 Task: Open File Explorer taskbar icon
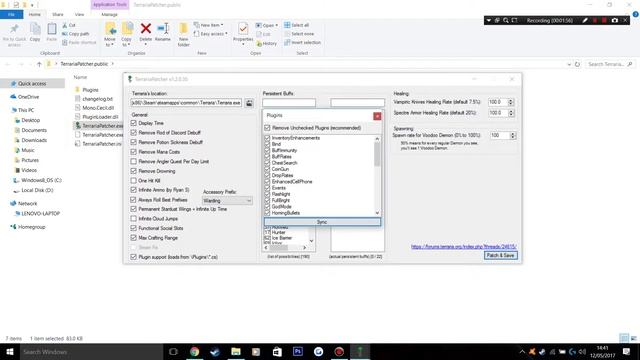click(x=236, y=351)
